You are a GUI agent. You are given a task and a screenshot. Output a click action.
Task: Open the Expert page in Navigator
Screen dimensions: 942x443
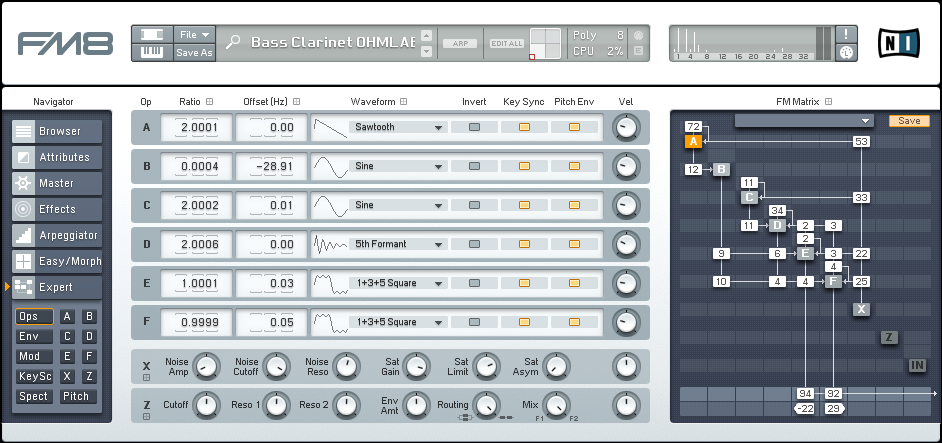click(57, 287)
